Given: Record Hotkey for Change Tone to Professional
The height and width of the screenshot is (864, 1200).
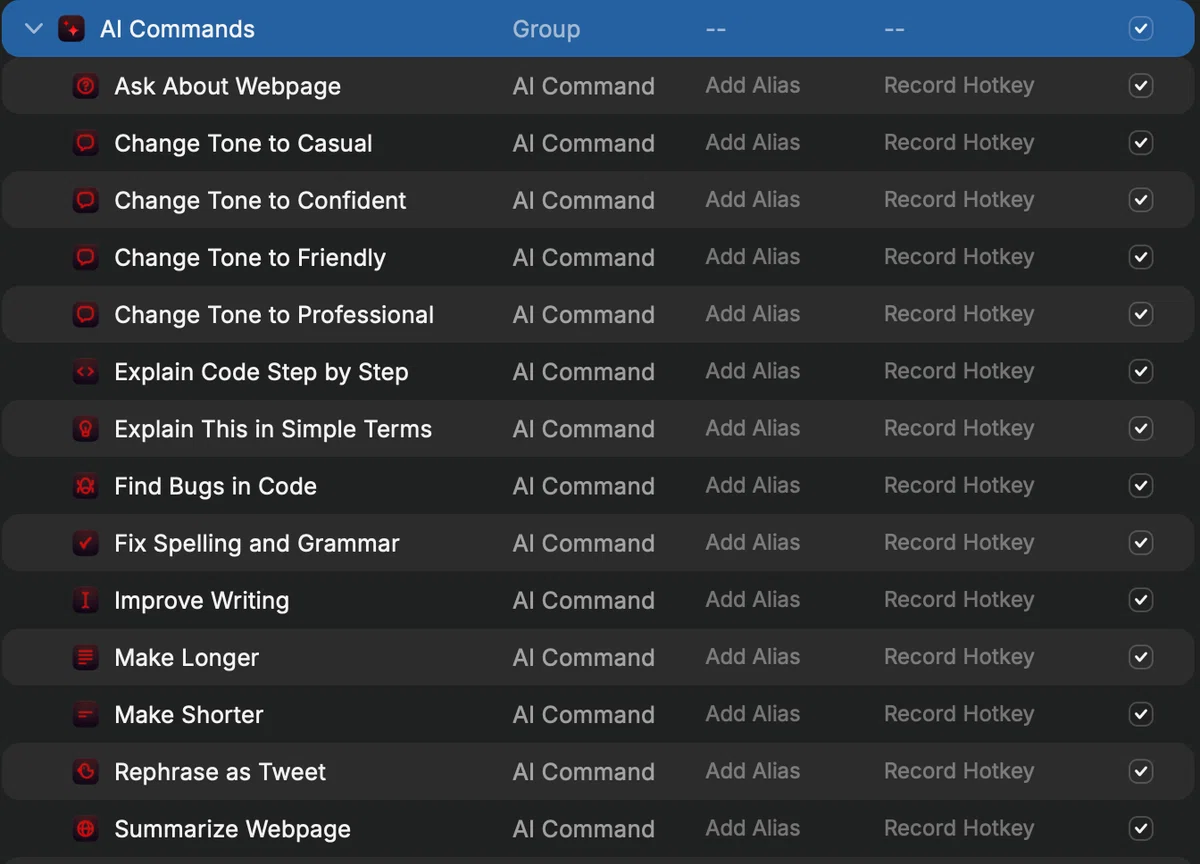Looking at the screenshot, I should pyautogui.click(x=959, y=314).
